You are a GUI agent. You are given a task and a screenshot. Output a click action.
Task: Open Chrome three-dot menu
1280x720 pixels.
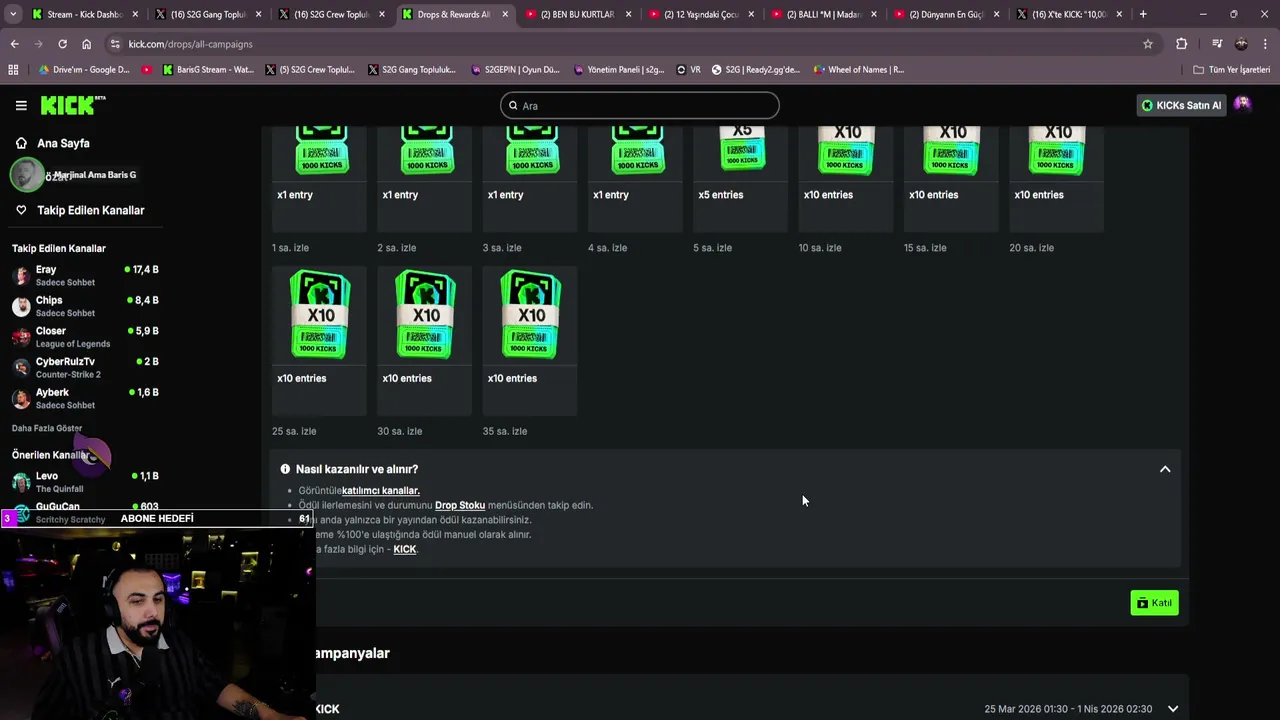tap(1265, 44)
